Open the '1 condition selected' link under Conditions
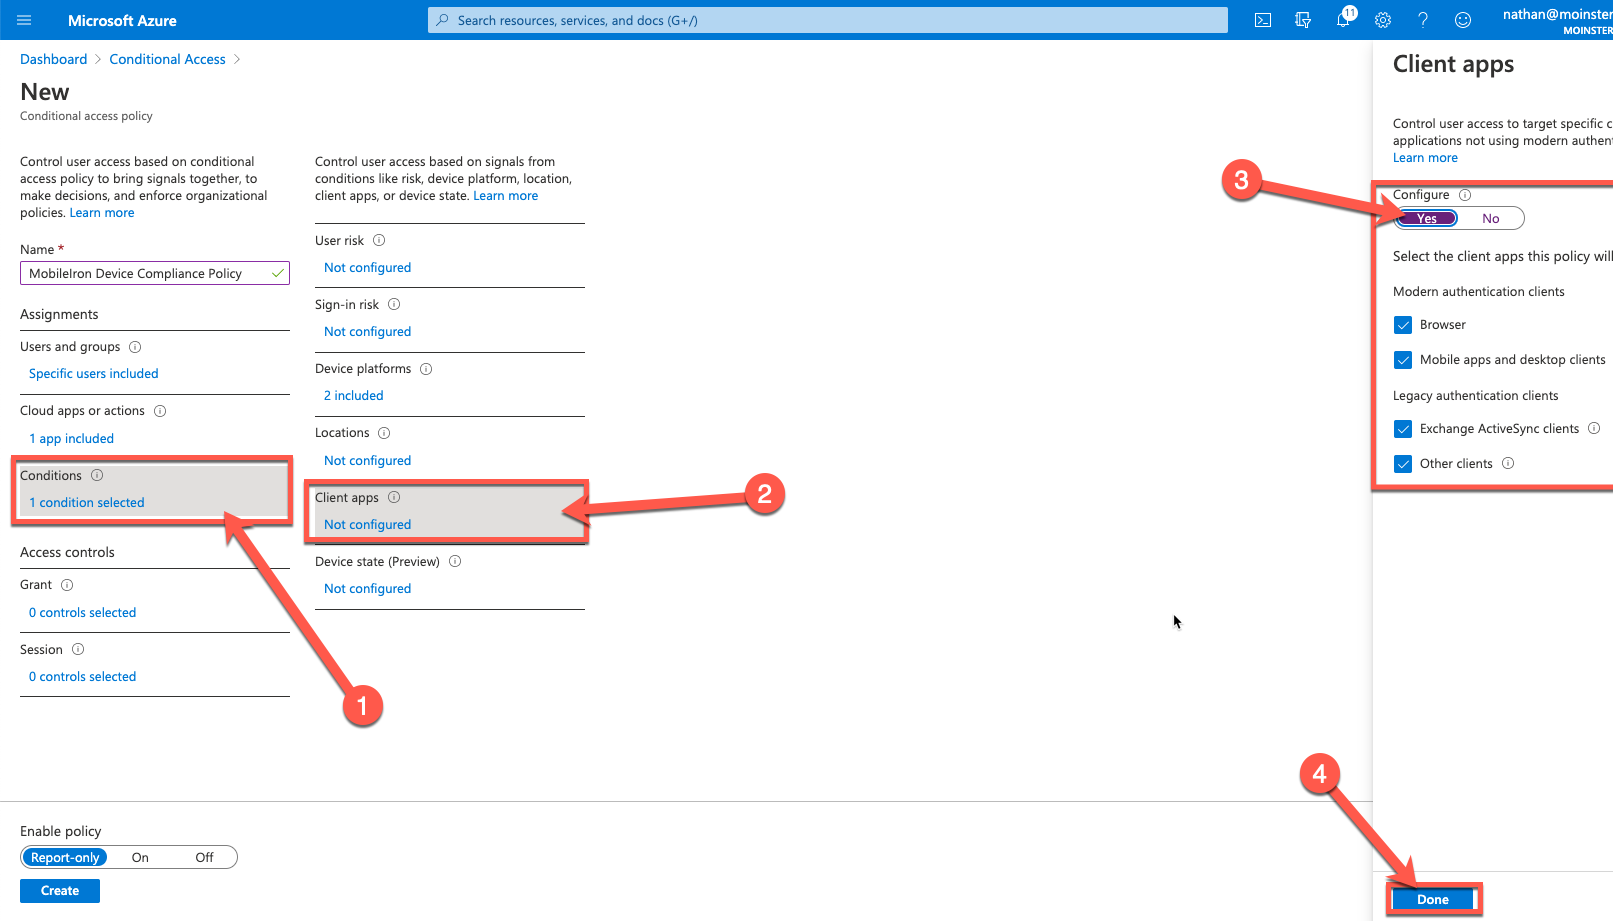The image size is (1613, 921). click(86, 502)
